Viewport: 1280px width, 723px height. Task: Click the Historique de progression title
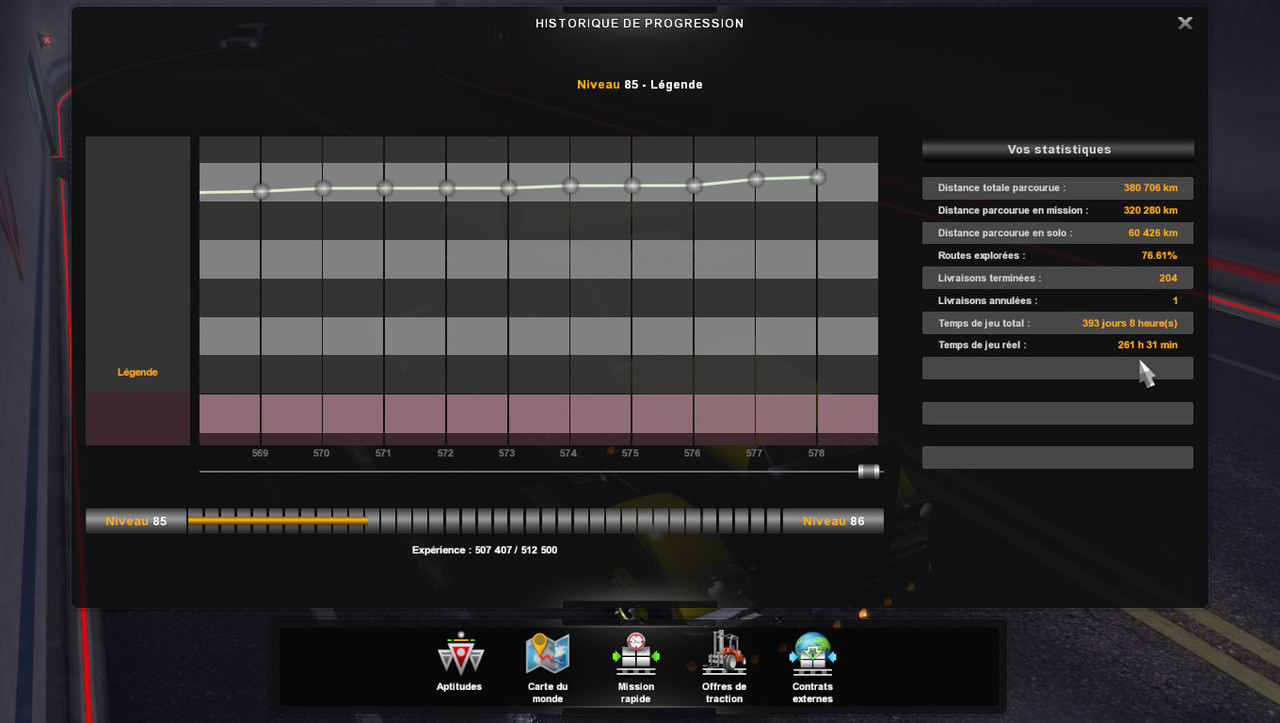(640, 23)
